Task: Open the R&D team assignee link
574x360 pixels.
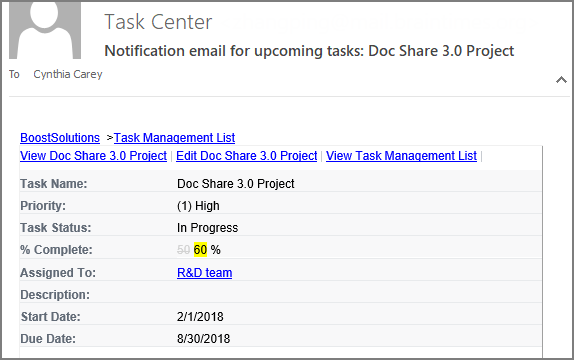Action: coord(204,273)
